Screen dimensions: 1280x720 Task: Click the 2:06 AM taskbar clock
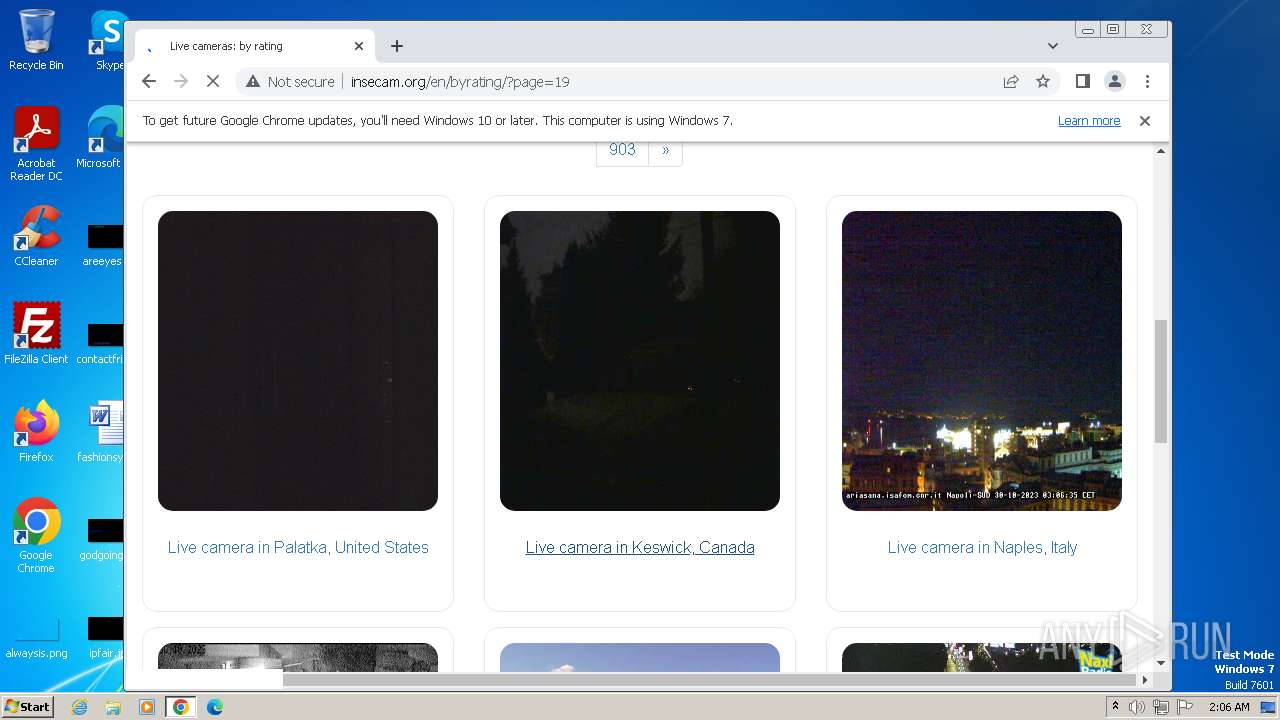click(1229, 707)
